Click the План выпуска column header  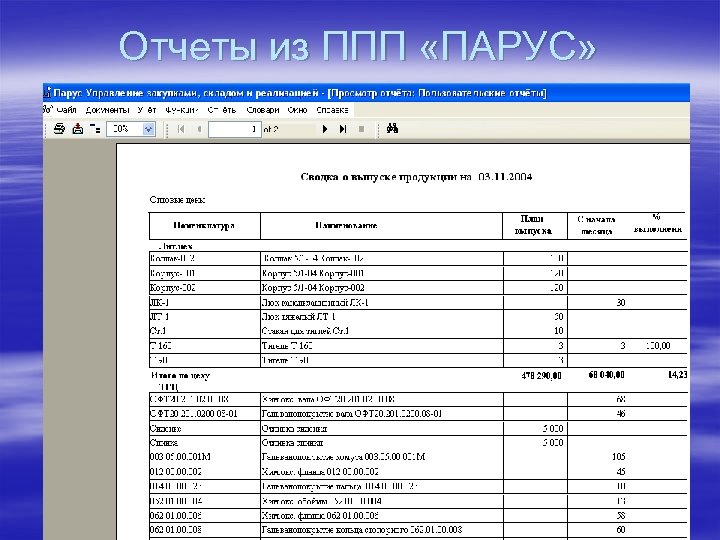[x=533, y=225]
